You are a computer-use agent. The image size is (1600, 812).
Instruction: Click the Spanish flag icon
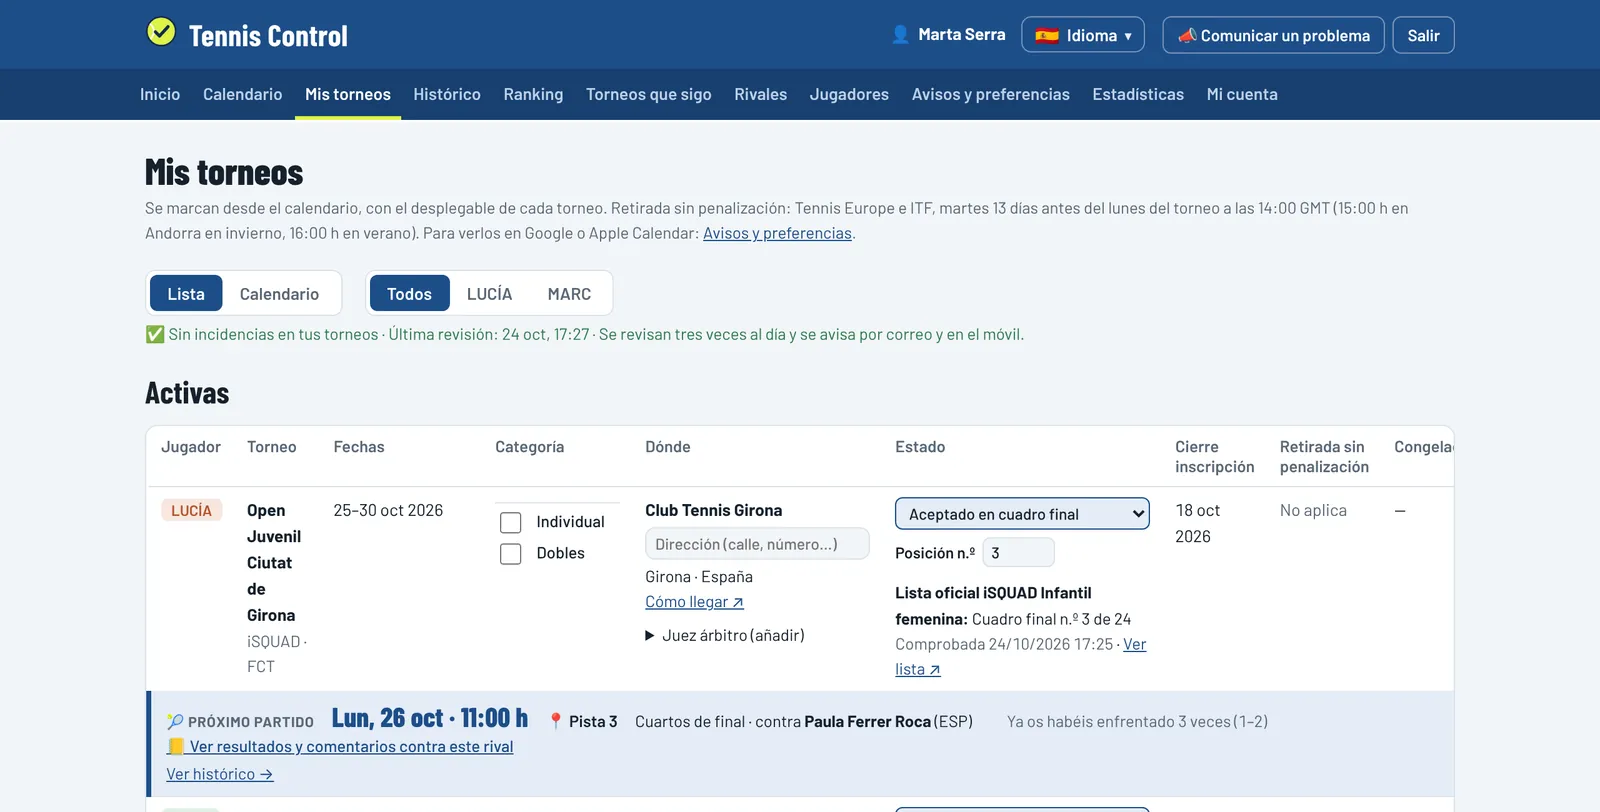(1047, 36)
